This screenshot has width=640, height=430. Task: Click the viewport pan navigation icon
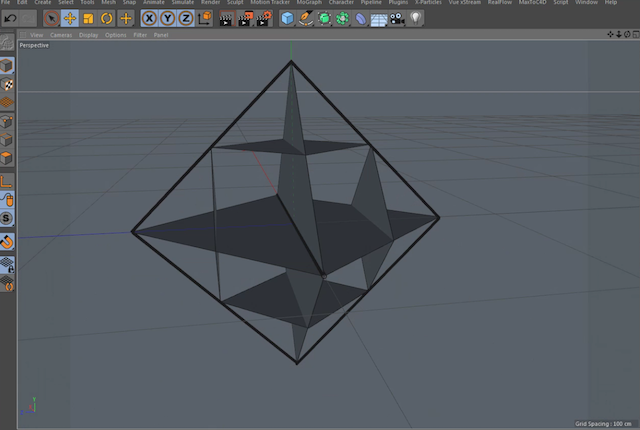[x=610, y=35]
